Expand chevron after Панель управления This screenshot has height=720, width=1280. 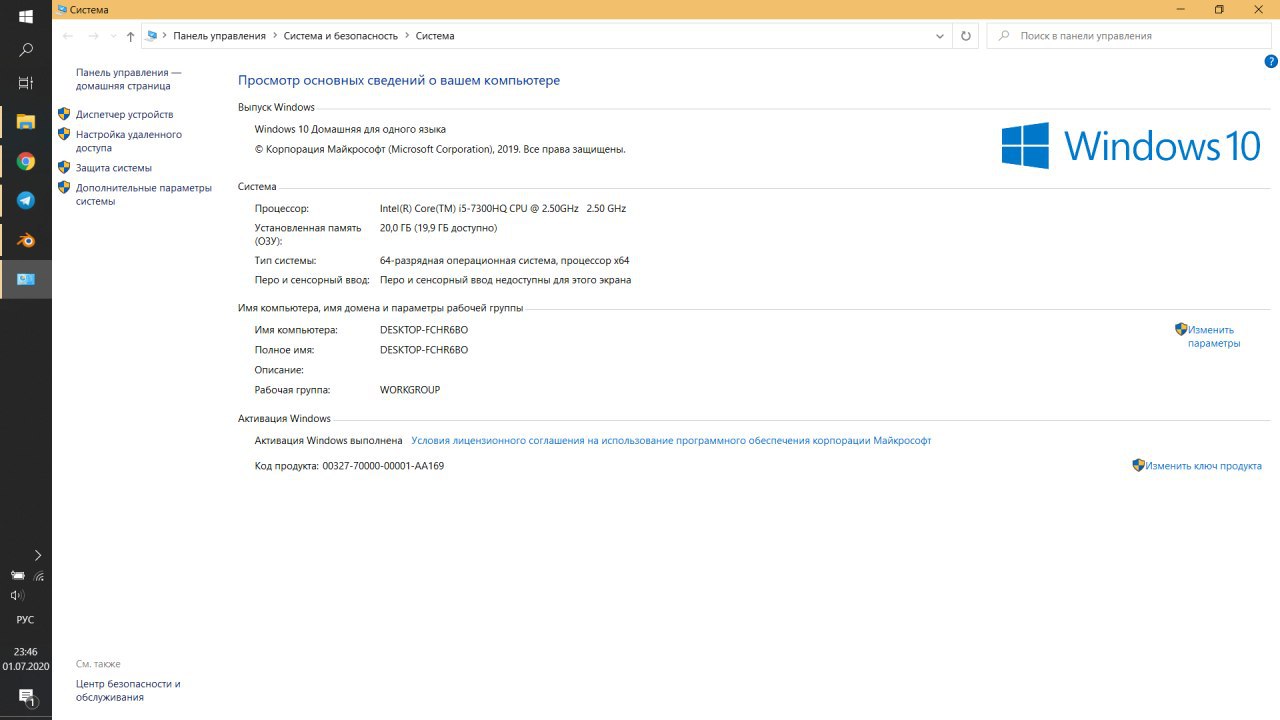point(275,36)
